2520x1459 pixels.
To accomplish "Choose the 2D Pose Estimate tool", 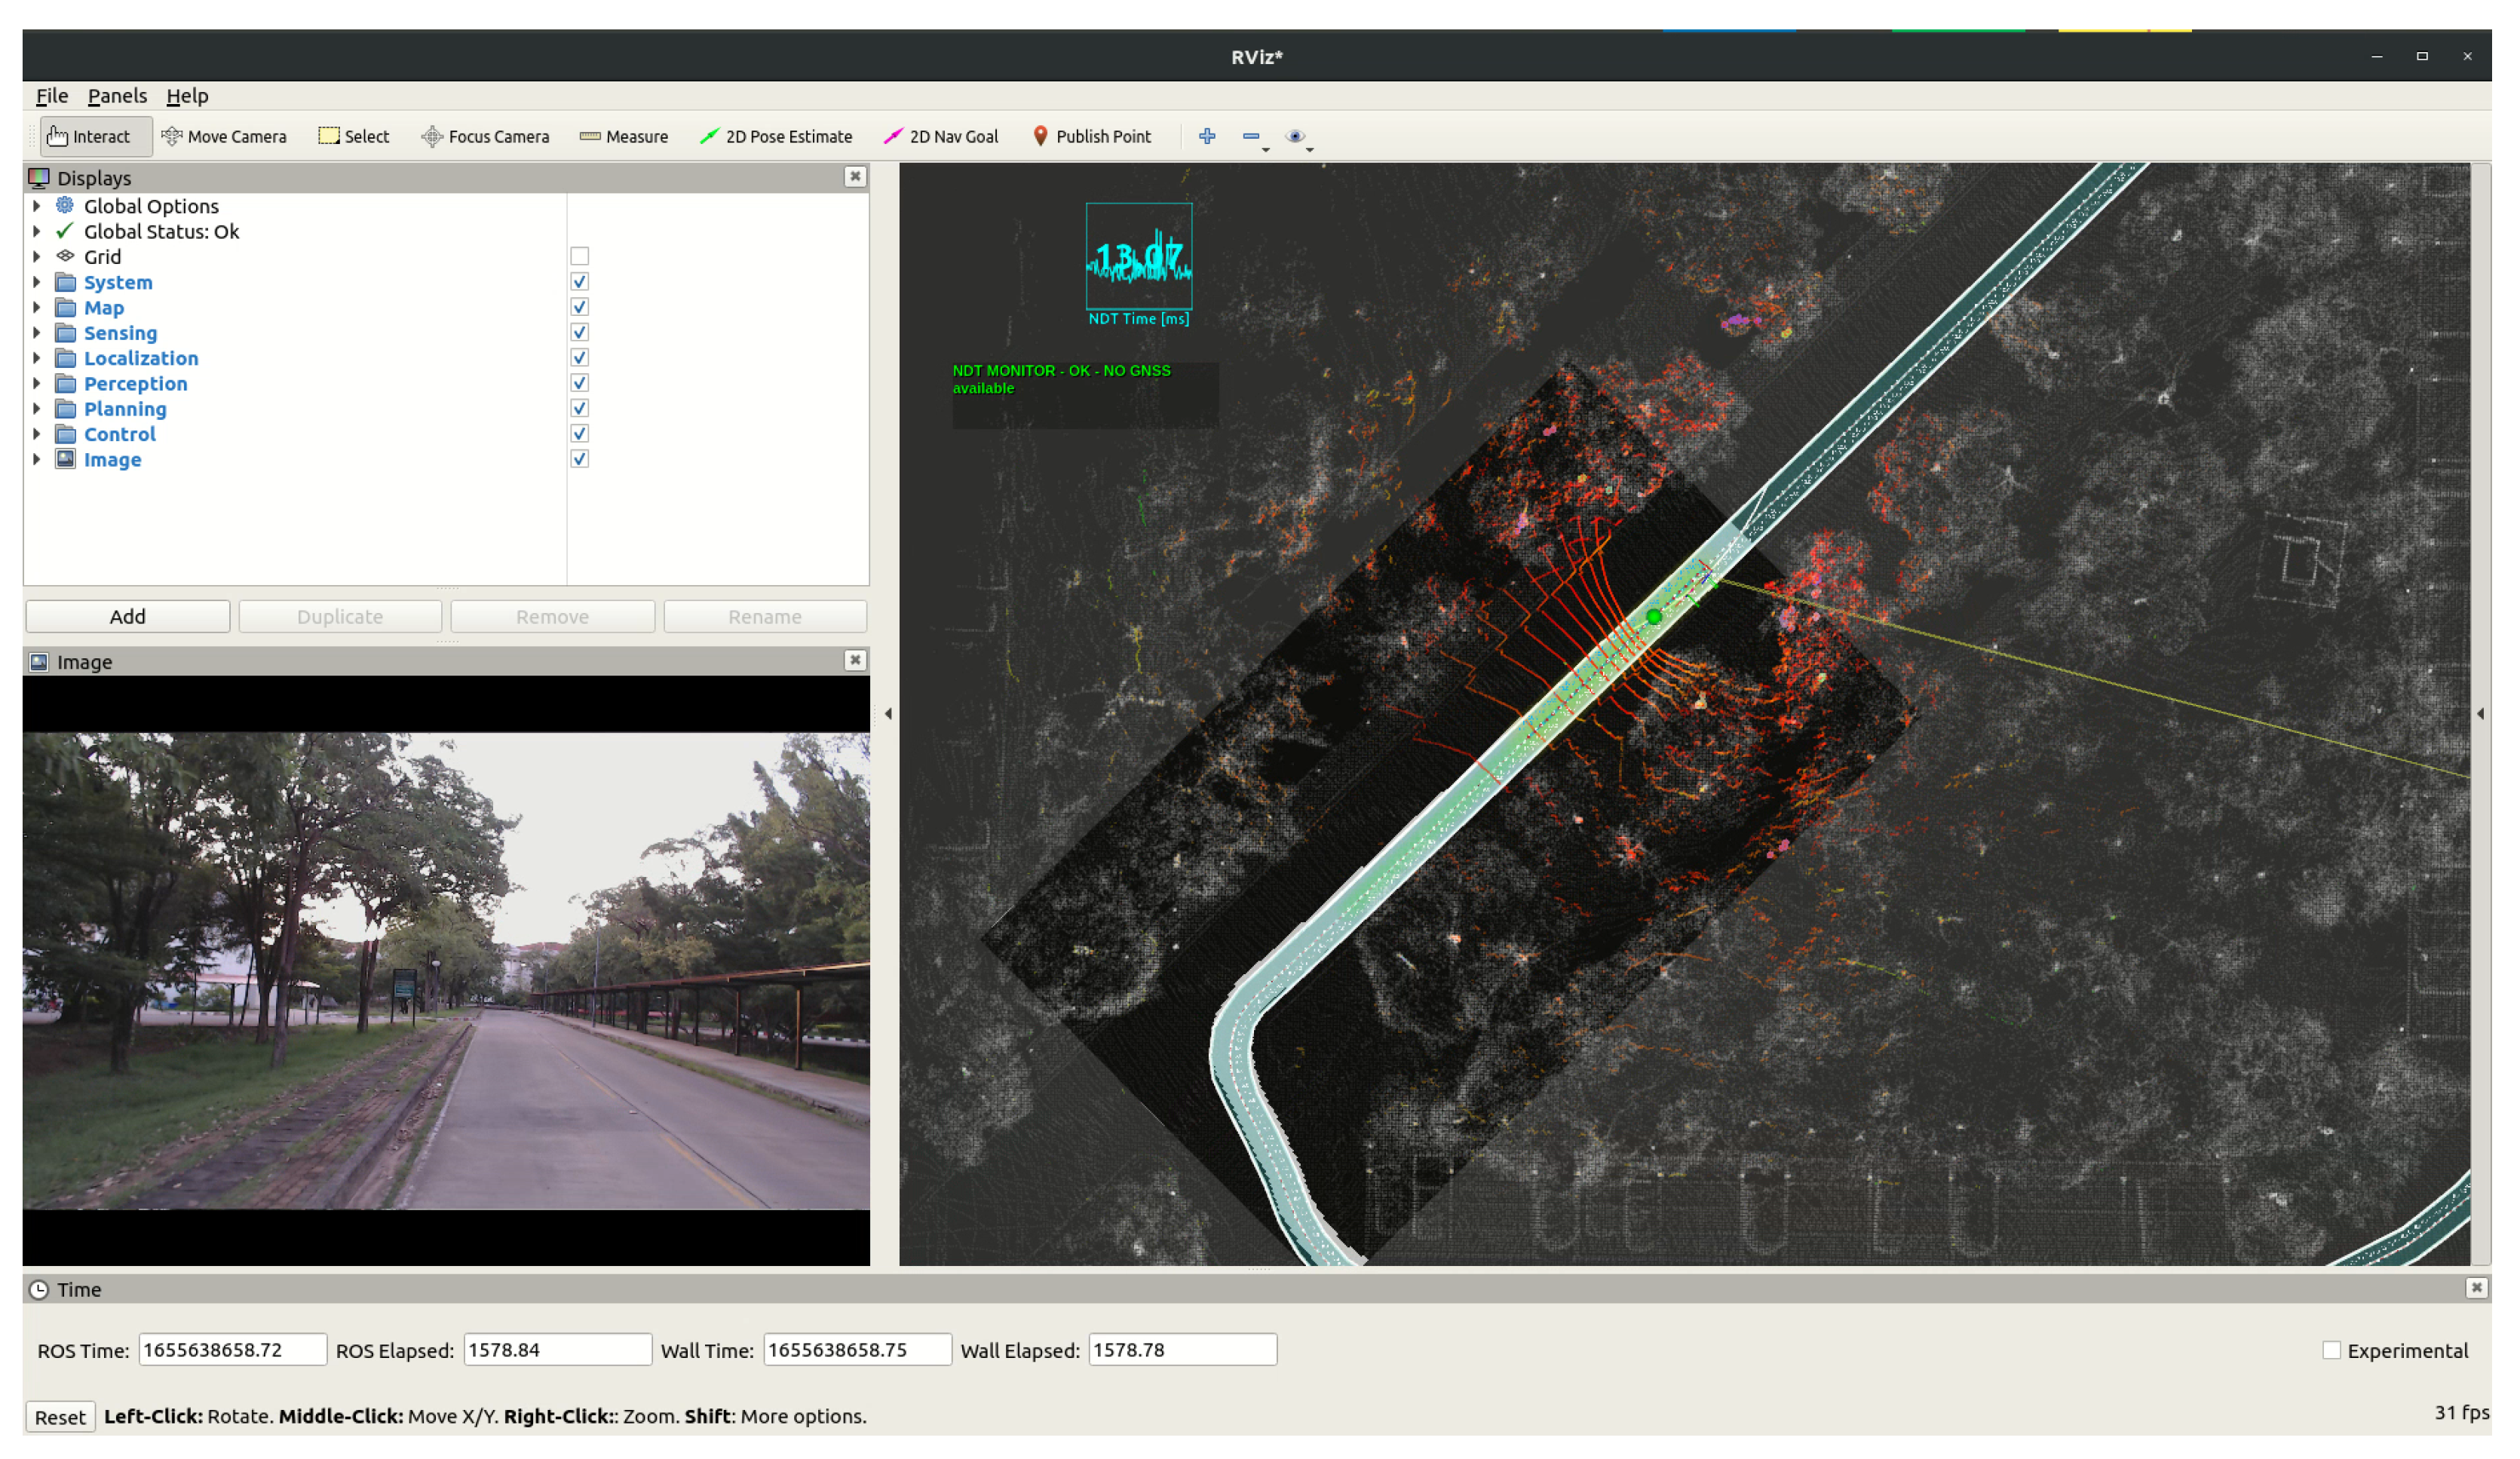I will pos(776,137).
